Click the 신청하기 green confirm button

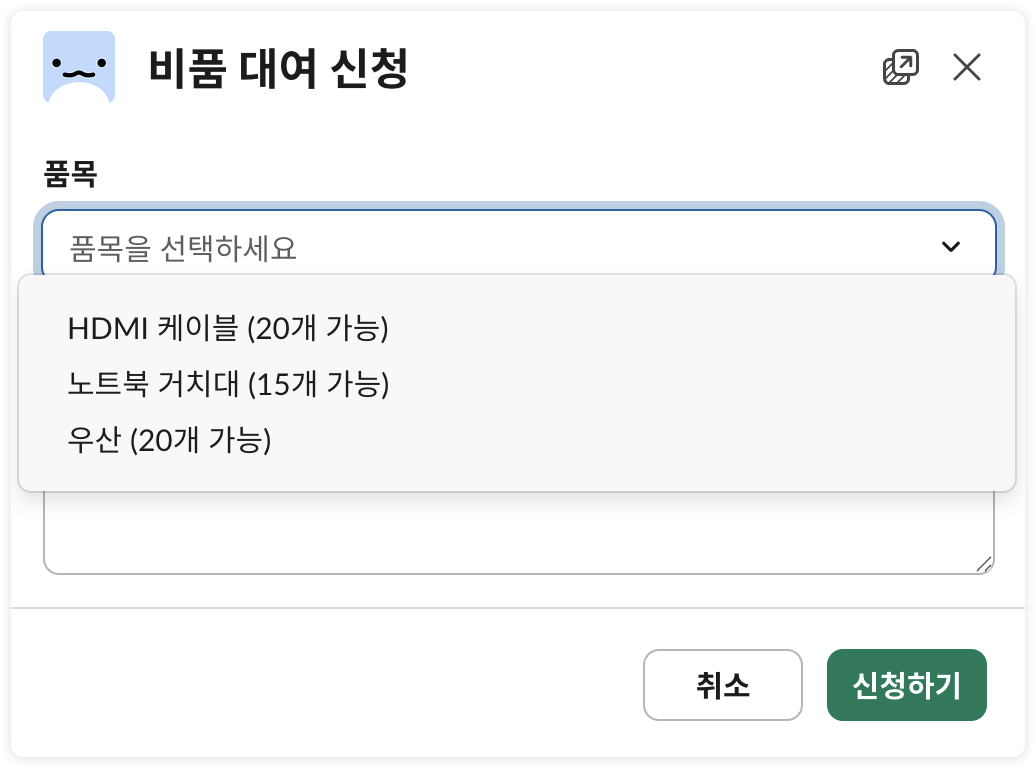[906, 684]
